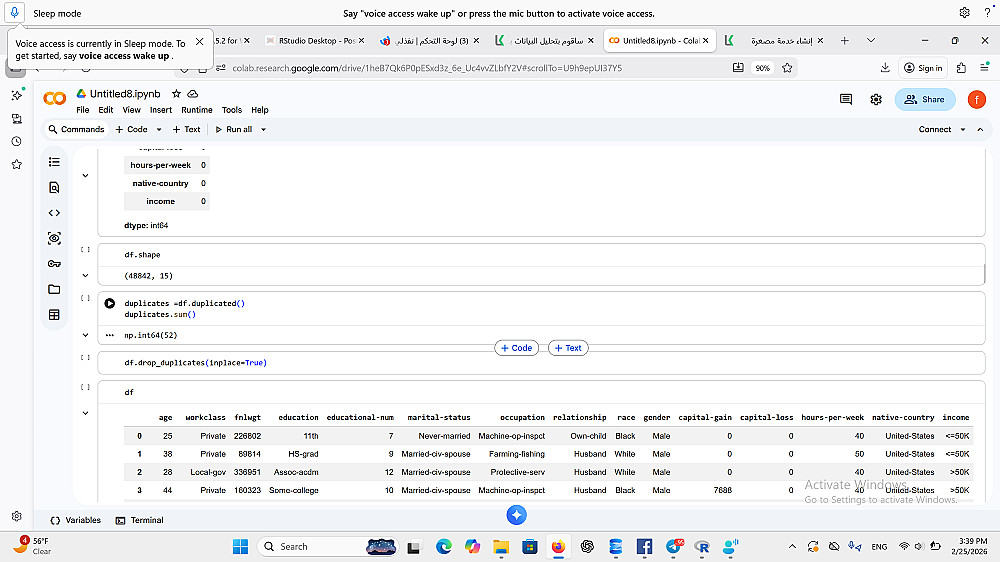Open the Help menu
This screenshot has width=1000, height=562.
coord(260,110)
